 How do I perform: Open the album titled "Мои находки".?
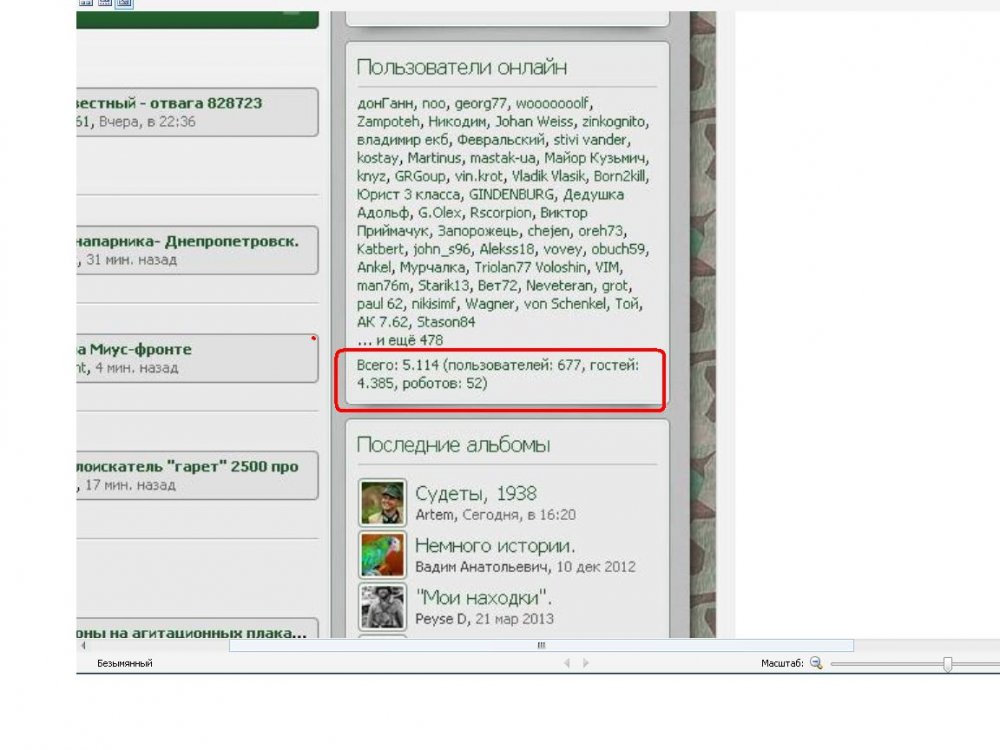(483, 598)
